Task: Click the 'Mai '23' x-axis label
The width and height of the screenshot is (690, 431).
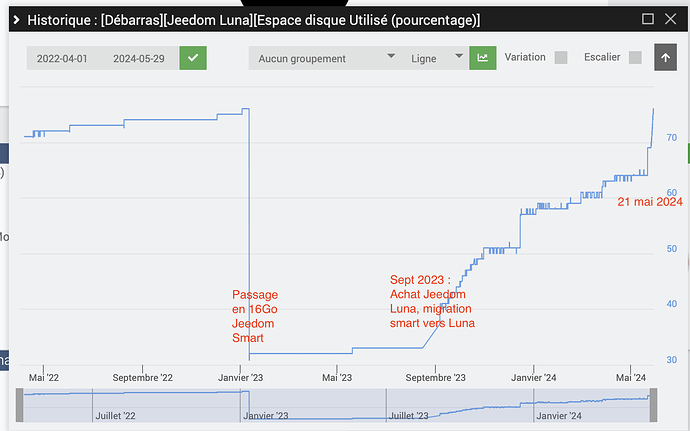Action: point(337,378)
